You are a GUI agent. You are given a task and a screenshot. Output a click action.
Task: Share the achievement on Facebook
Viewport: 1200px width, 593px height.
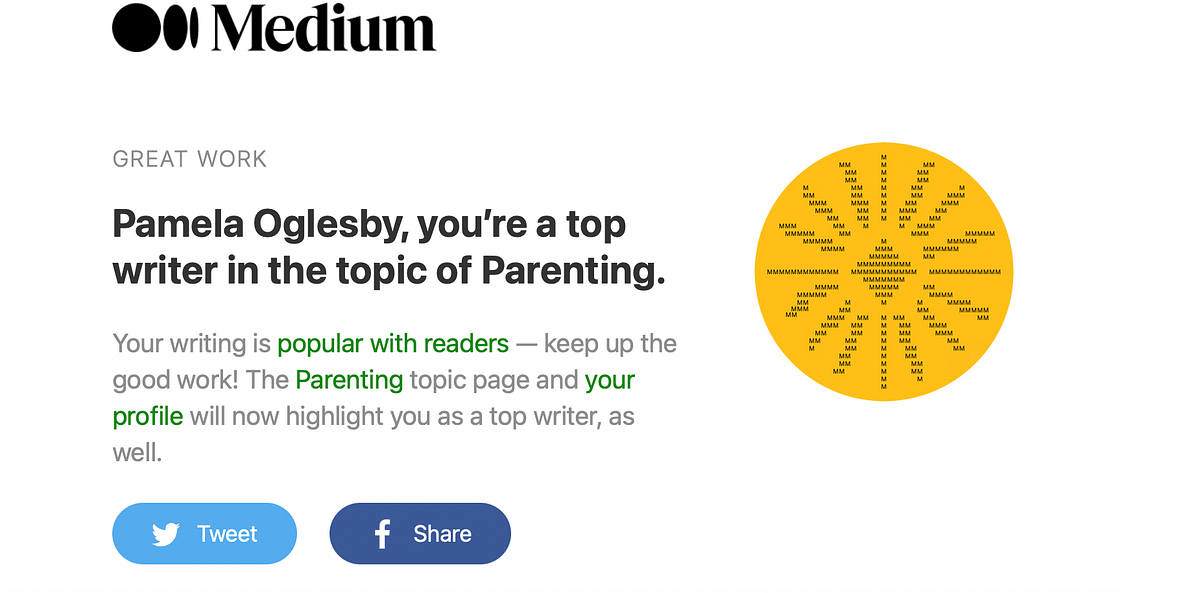pyautogui.click(x=420, y=534)
